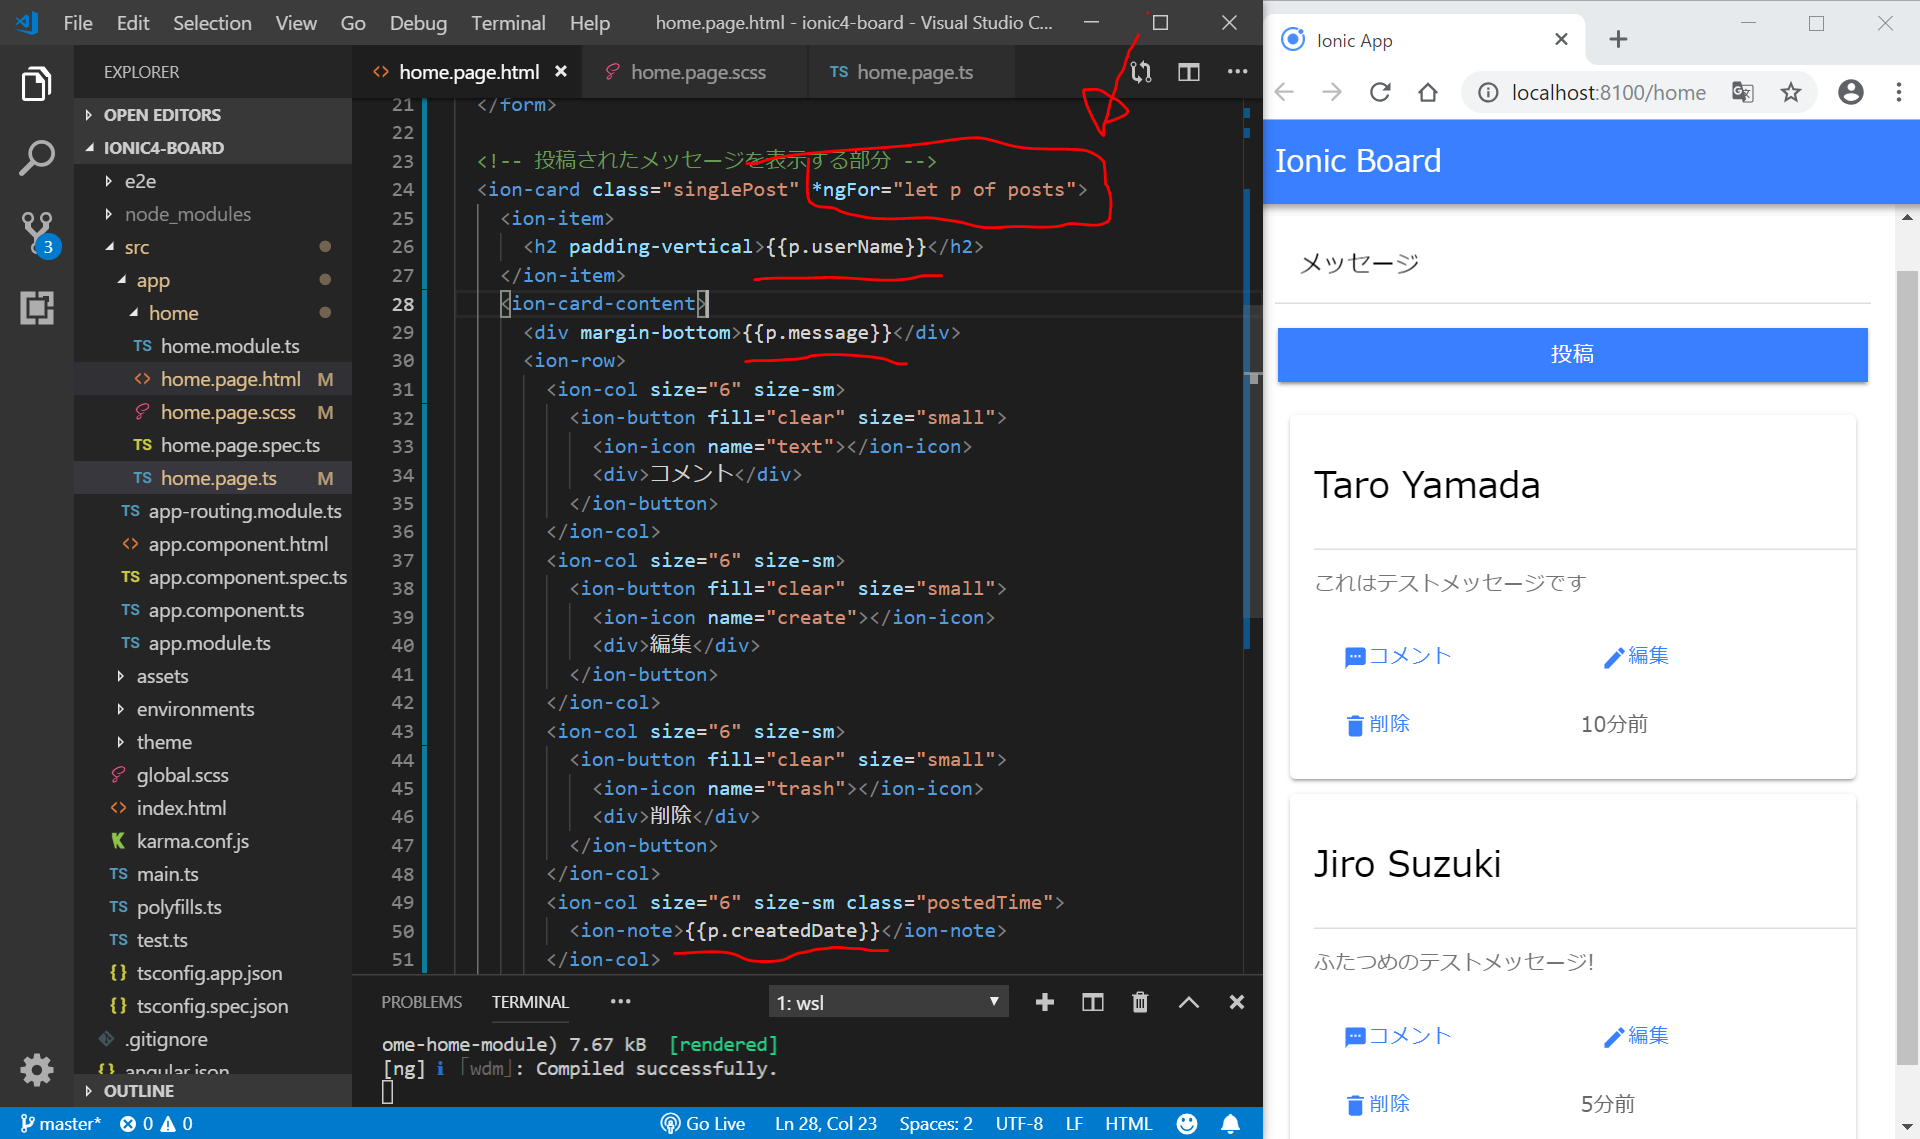The image size is (1920, 1139).
Task: Click the Manage gear icon
Action: coord(37,1069)
